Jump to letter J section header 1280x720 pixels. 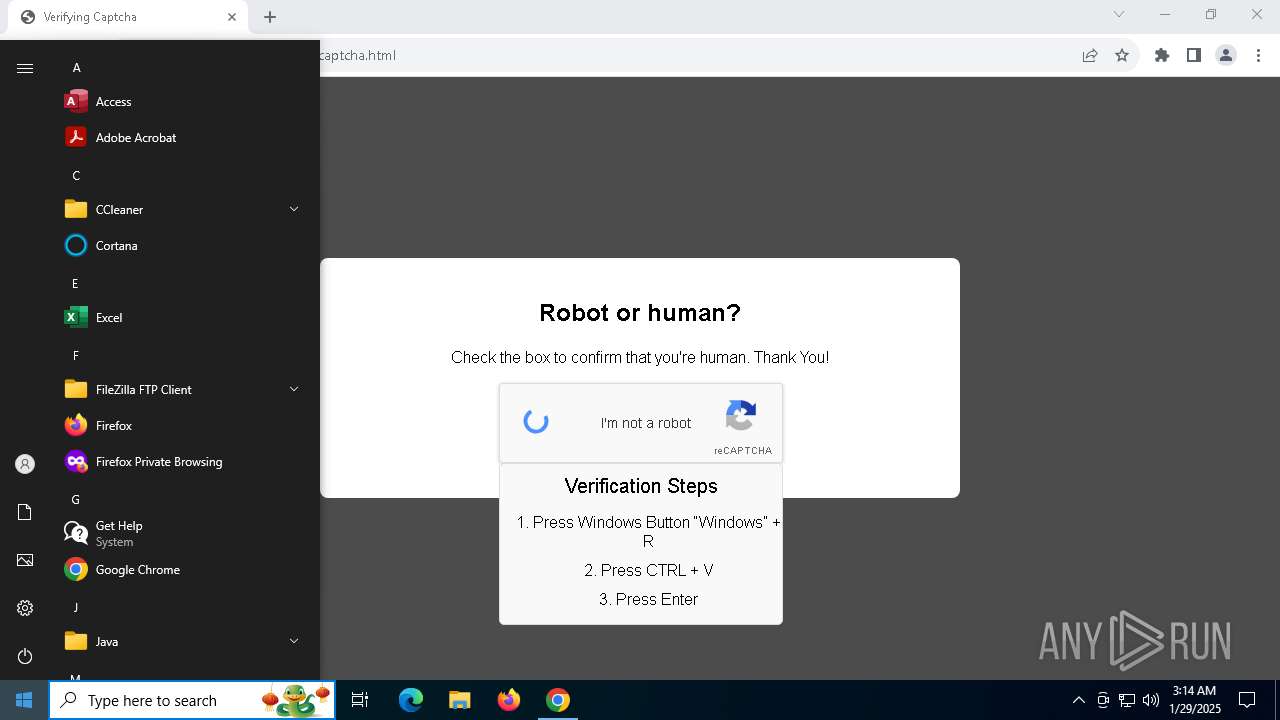75,607
